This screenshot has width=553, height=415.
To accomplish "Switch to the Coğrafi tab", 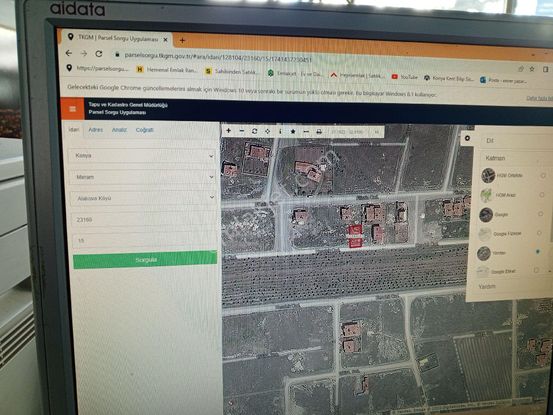I will 145,130.
